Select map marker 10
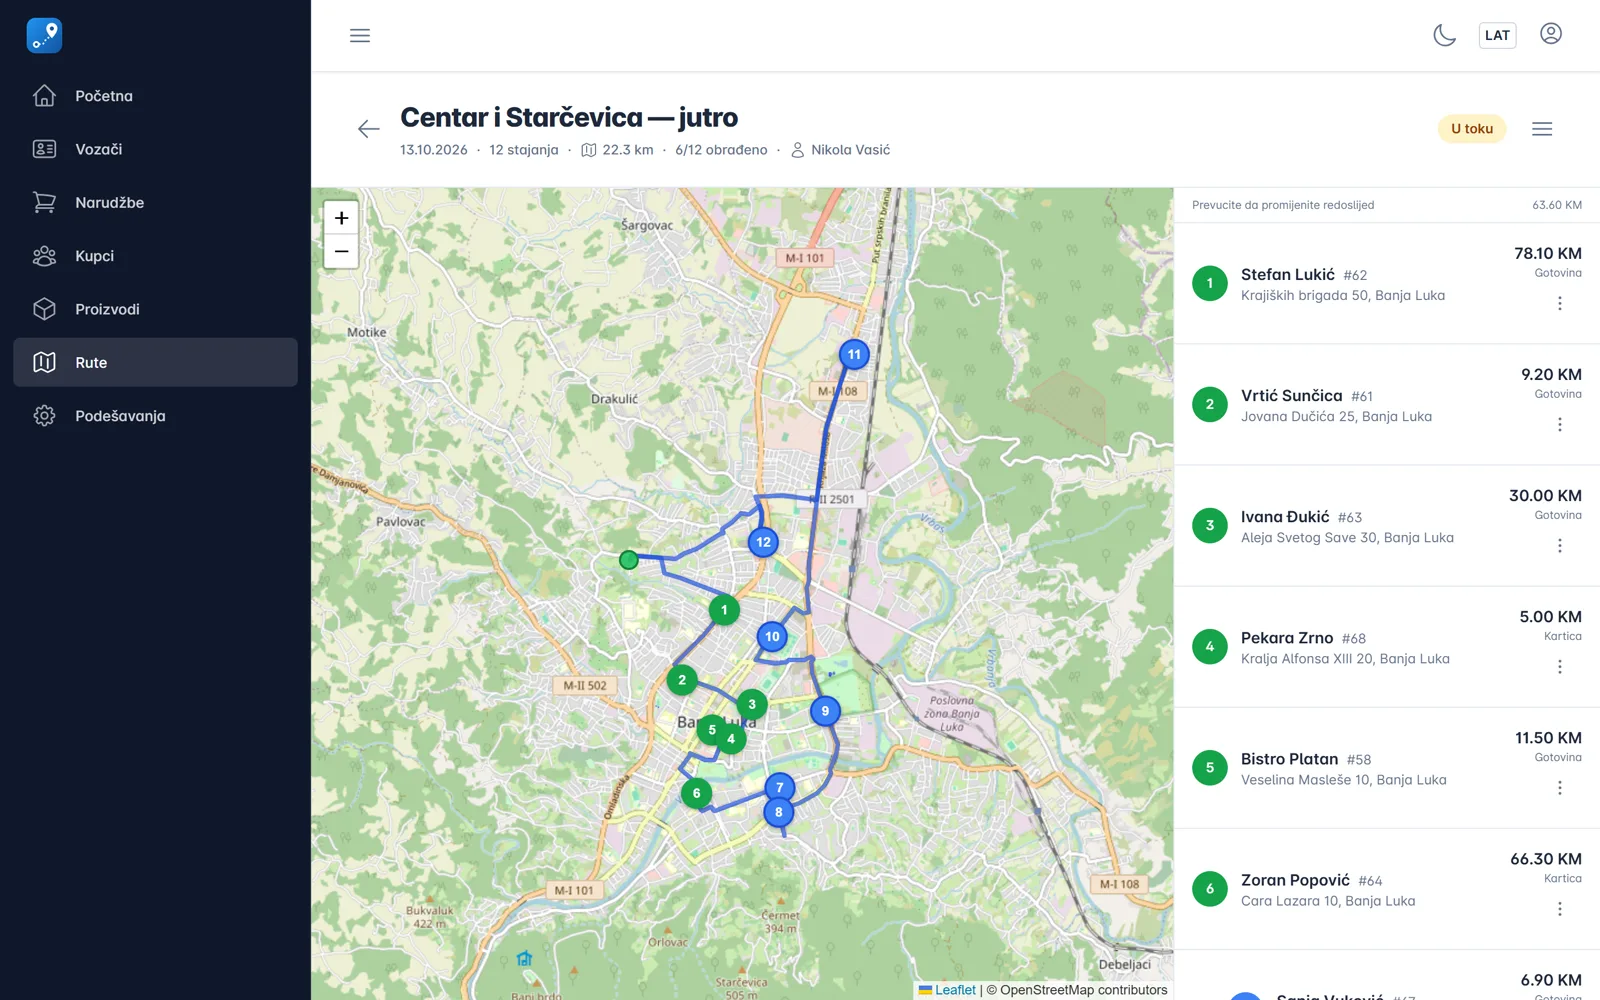The height and width of the screenshot is (1000, 1600). pyautogui.click(x=772, y=636)
